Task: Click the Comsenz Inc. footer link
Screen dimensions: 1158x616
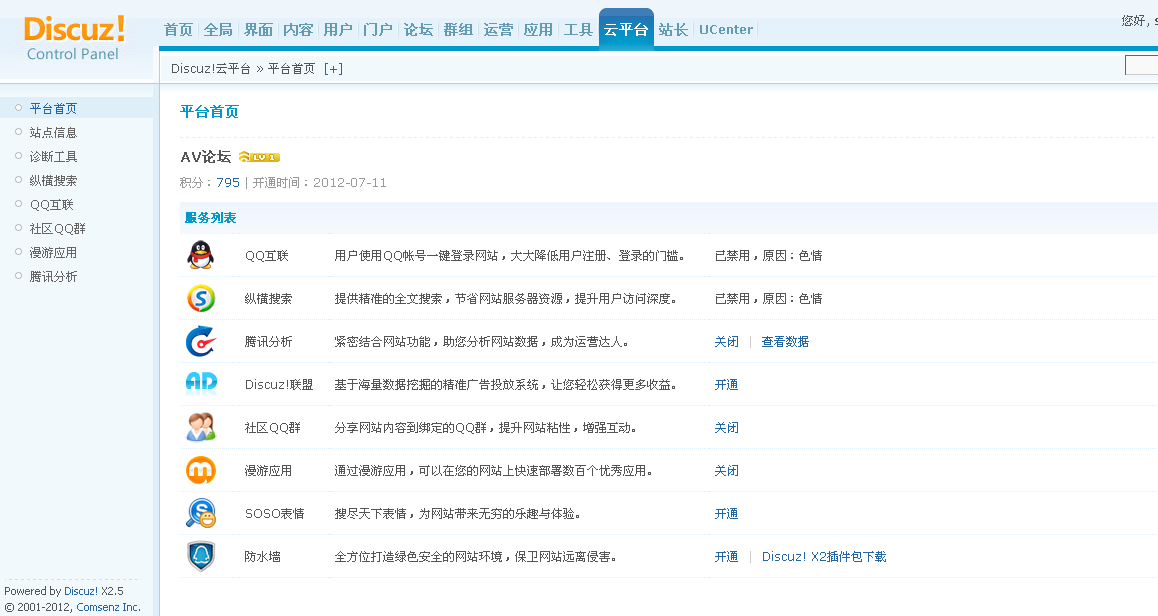Action: [109, 607]
